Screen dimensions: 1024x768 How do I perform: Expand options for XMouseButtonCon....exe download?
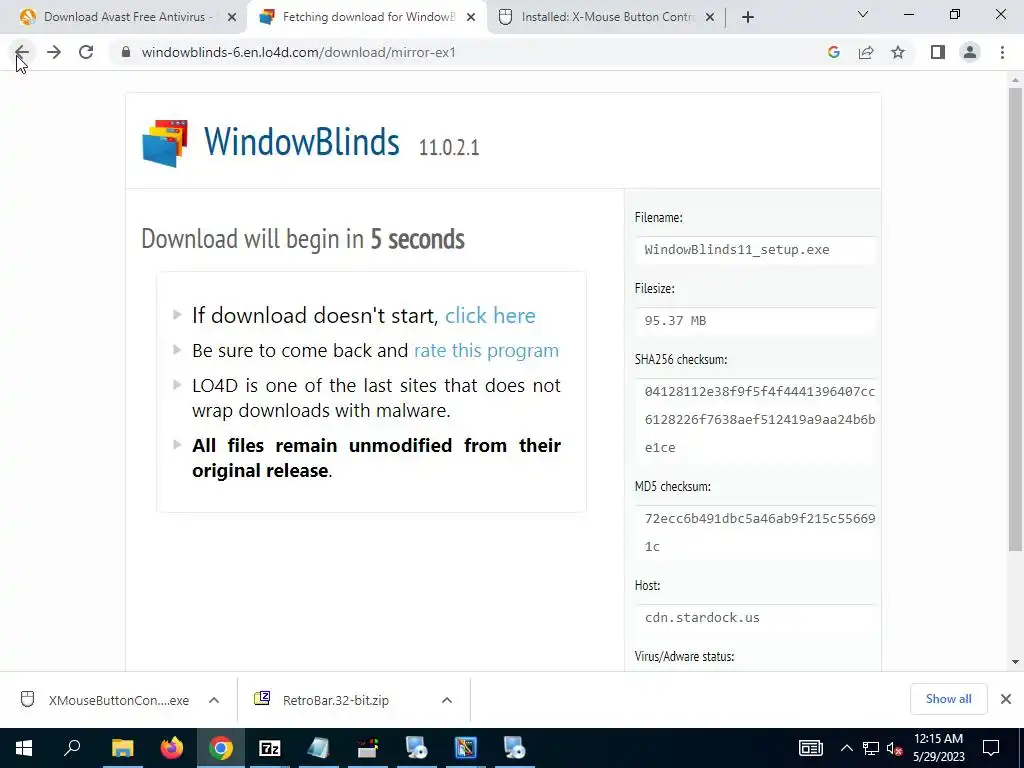pos(214,700)
